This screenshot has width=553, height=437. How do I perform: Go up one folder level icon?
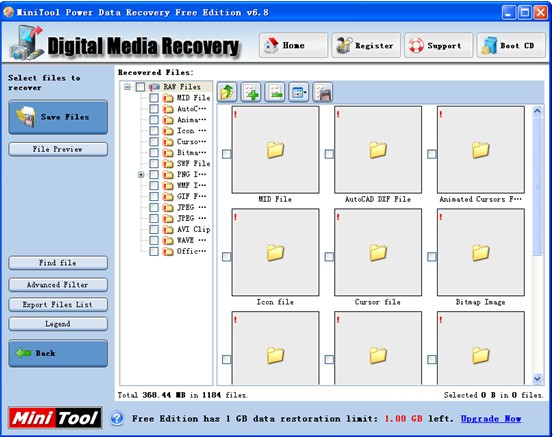[x=227, y=92]
